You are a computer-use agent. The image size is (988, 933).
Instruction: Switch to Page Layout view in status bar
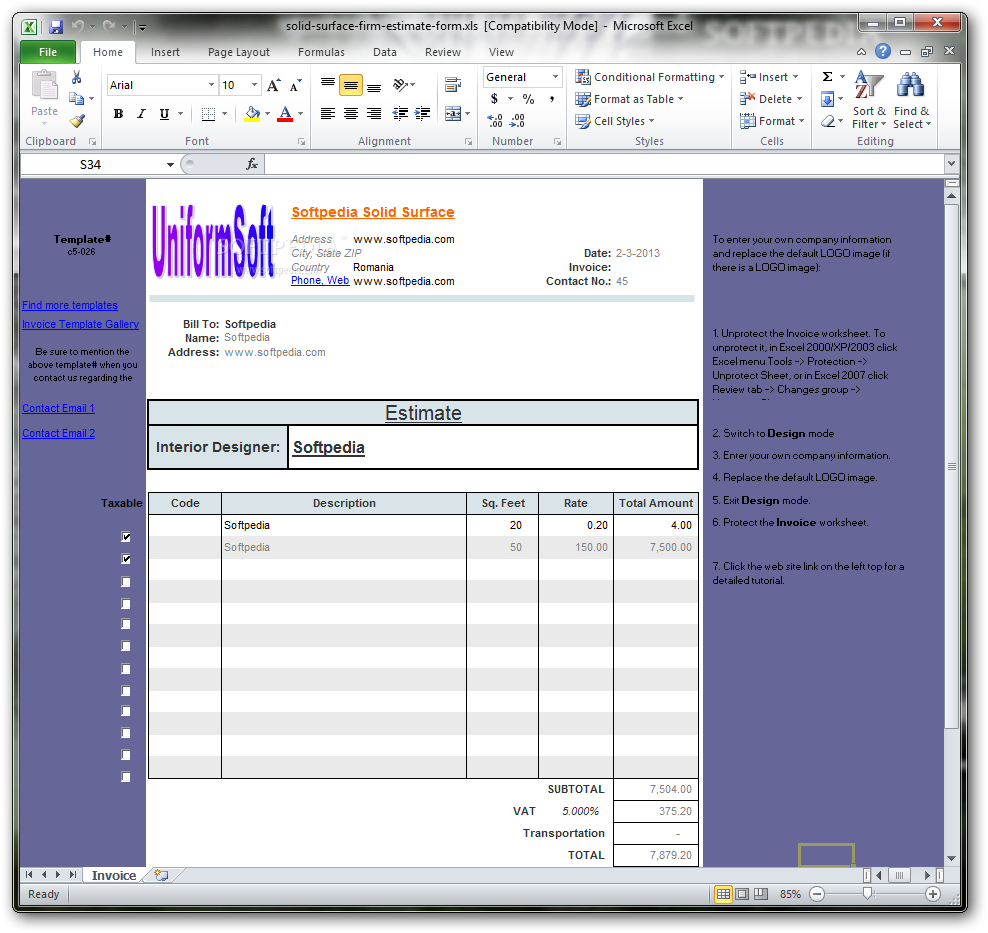point(742,894)
